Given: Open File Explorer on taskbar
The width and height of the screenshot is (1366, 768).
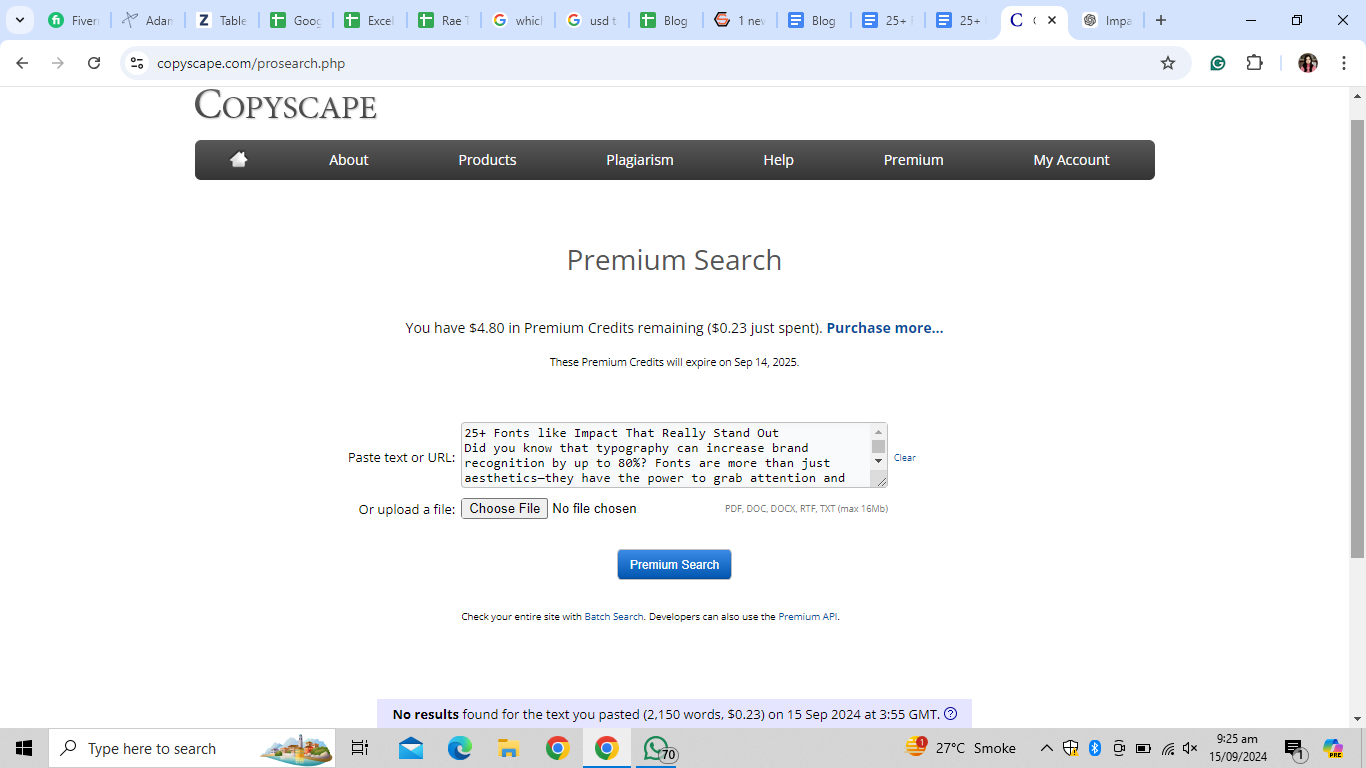Looking at the screenshot, I should coord(508,748).
